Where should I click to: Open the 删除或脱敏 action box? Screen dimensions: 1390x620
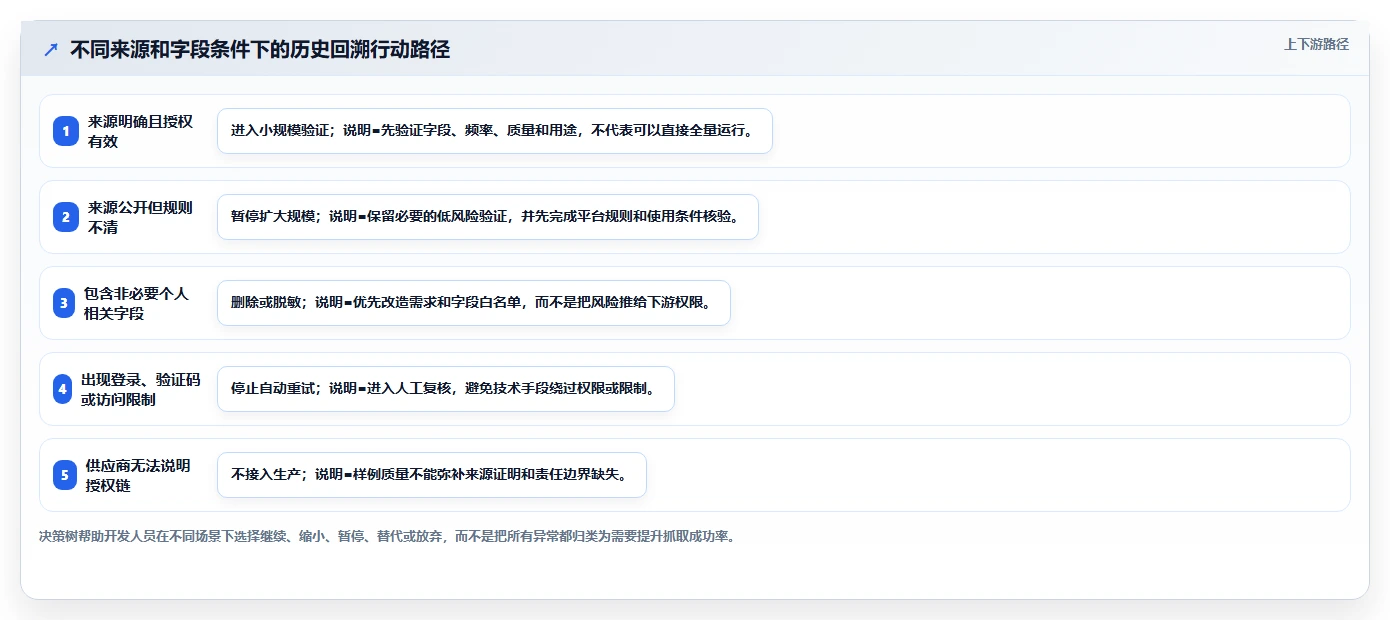tap(474, 303)
